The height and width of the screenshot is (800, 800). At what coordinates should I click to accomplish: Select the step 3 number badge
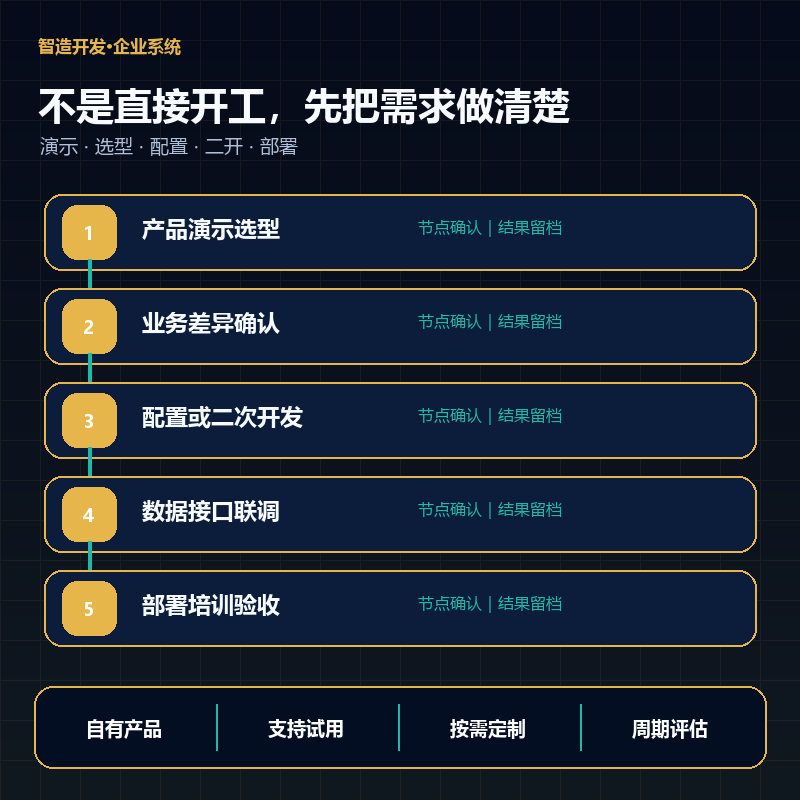89,420
